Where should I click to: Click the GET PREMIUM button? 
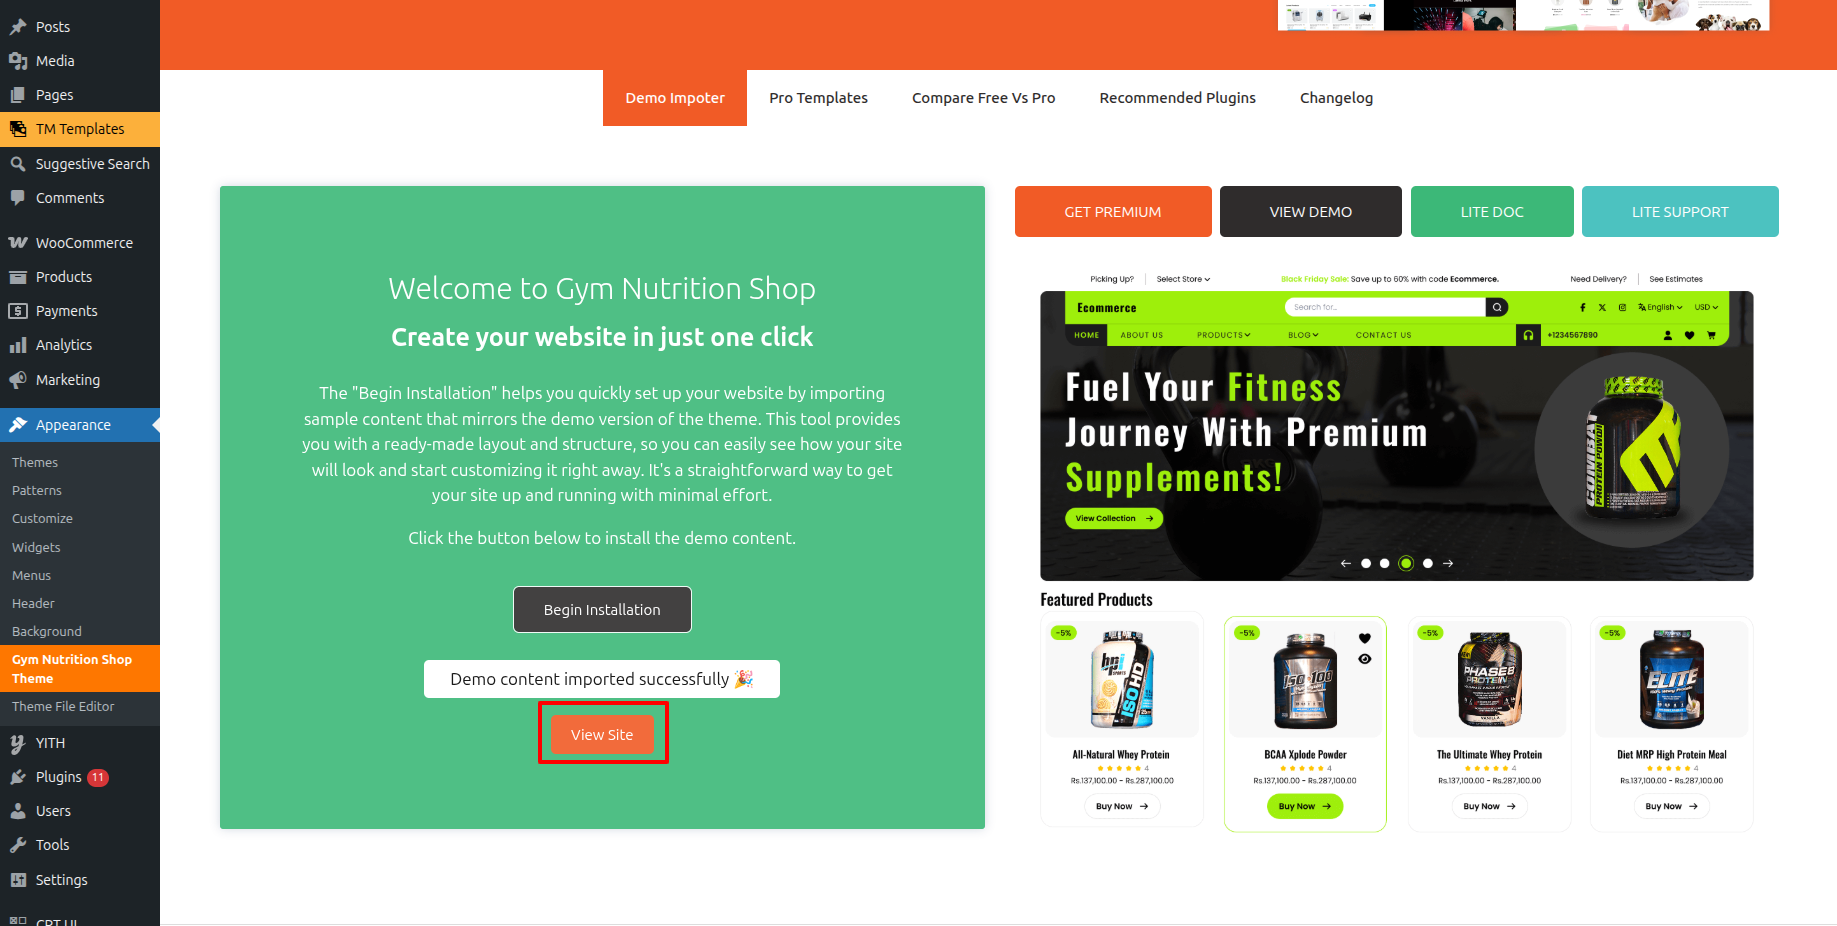coord(1113,212)
